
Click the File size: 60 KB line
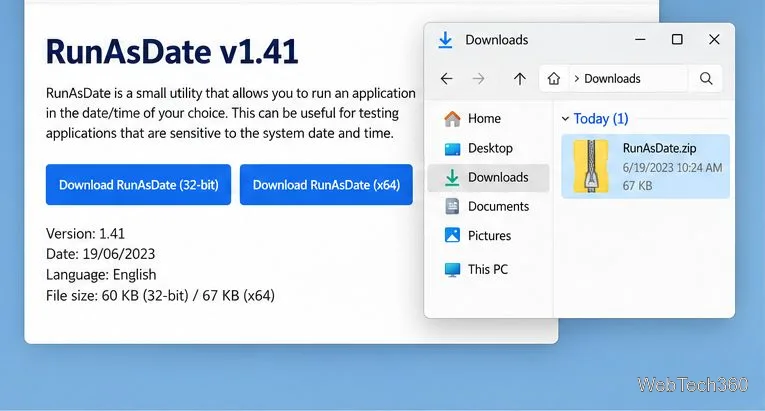point(160,296)
